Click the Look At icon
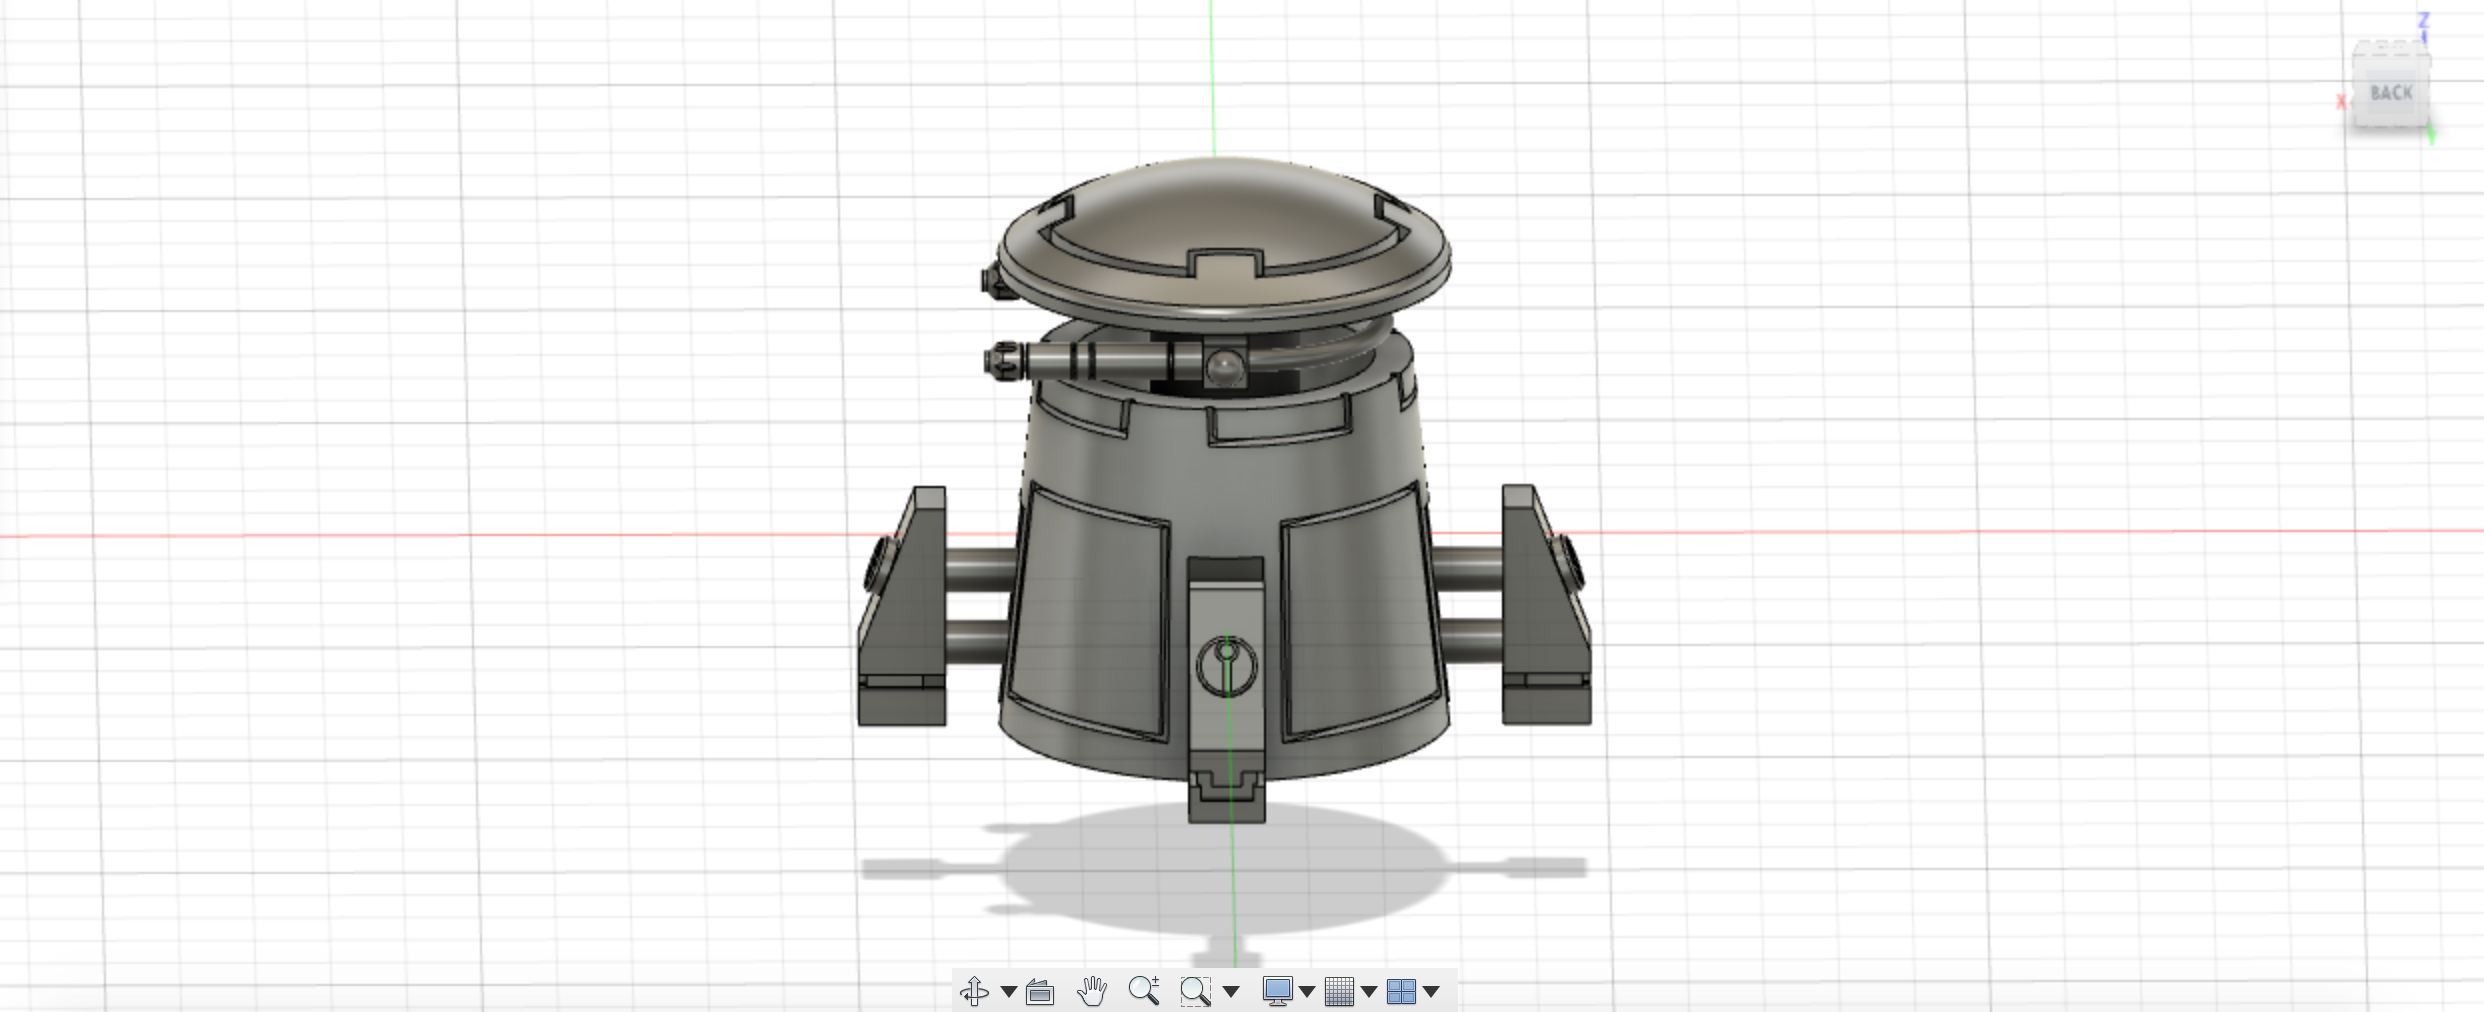 point(1040,991)
